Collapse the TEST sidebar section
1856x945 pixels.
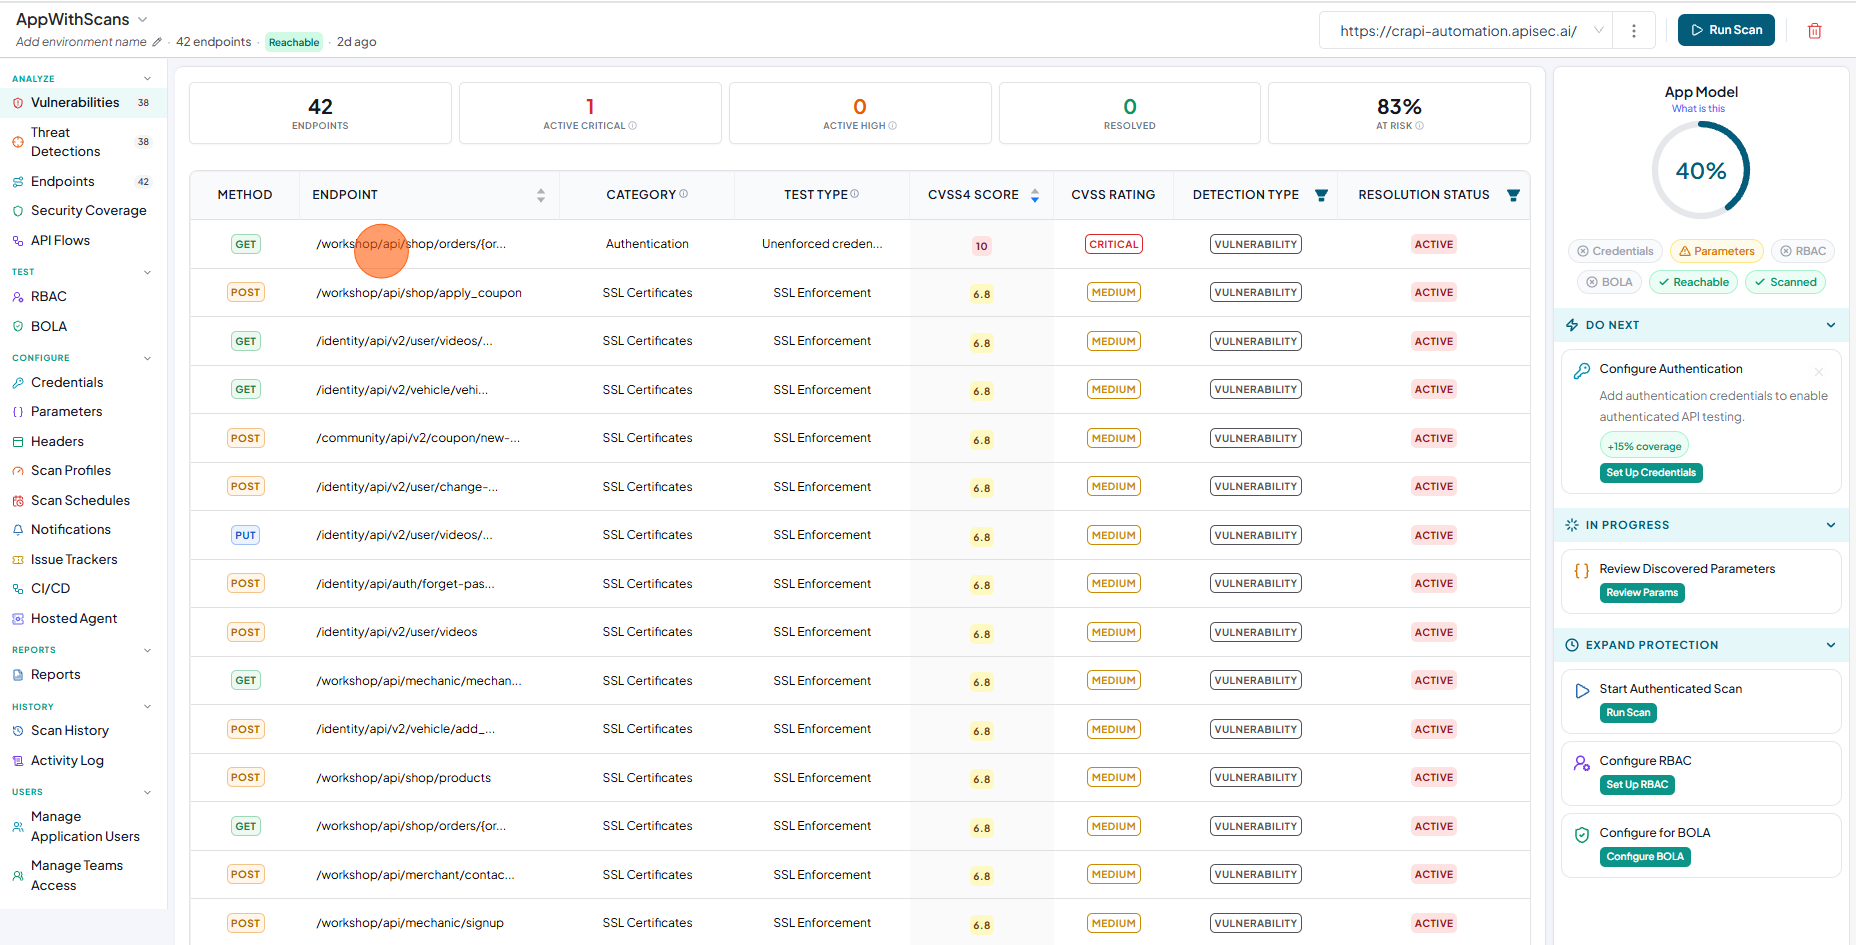pyautogui.click(x=148, y=272)
